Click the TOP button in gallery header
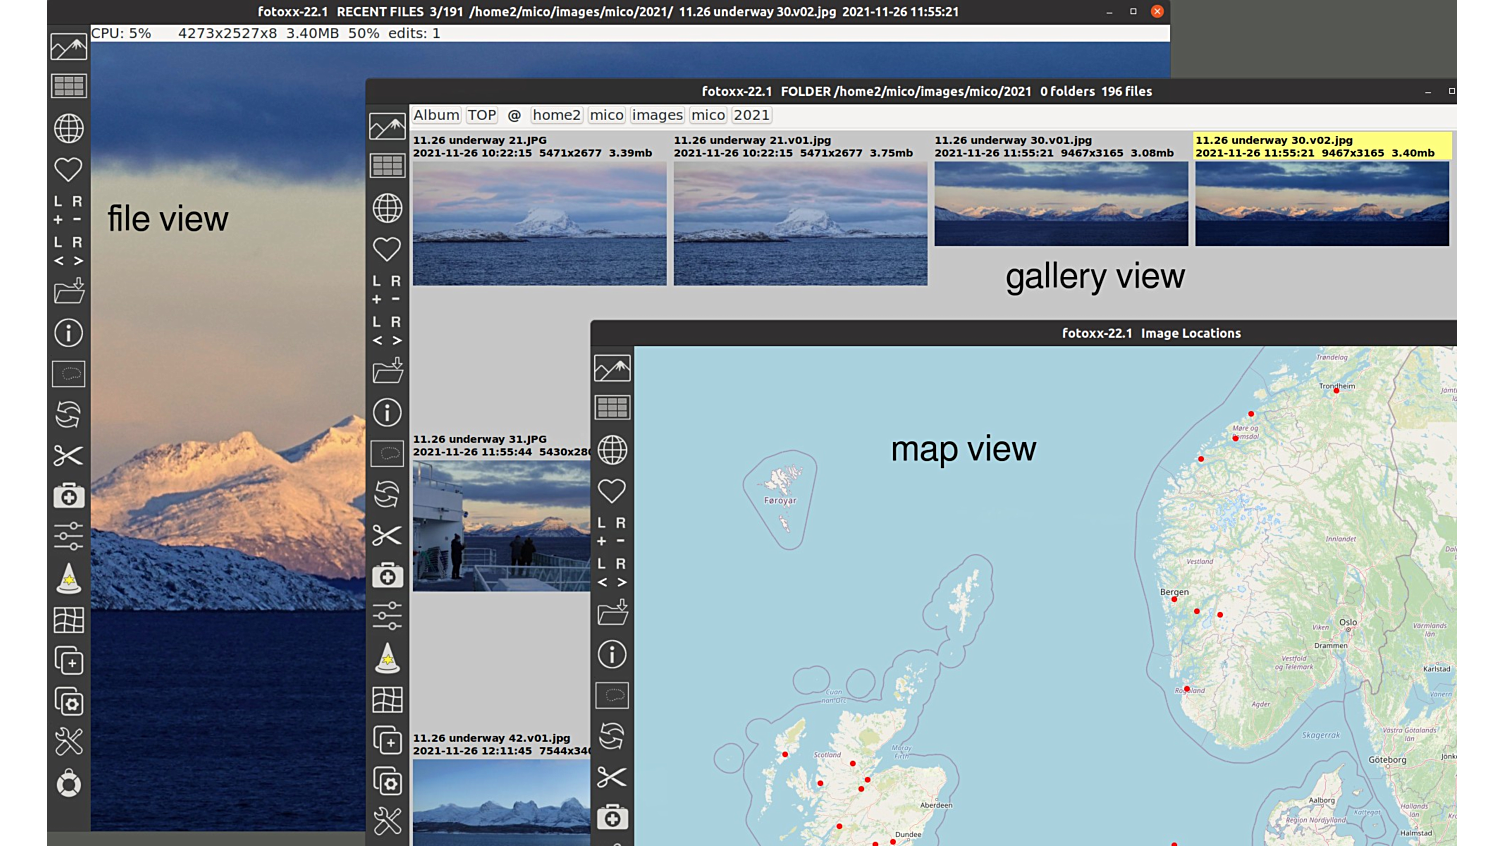Image resolution: width=1504 pixels, height=846 pixels. [x=482, y=115]
